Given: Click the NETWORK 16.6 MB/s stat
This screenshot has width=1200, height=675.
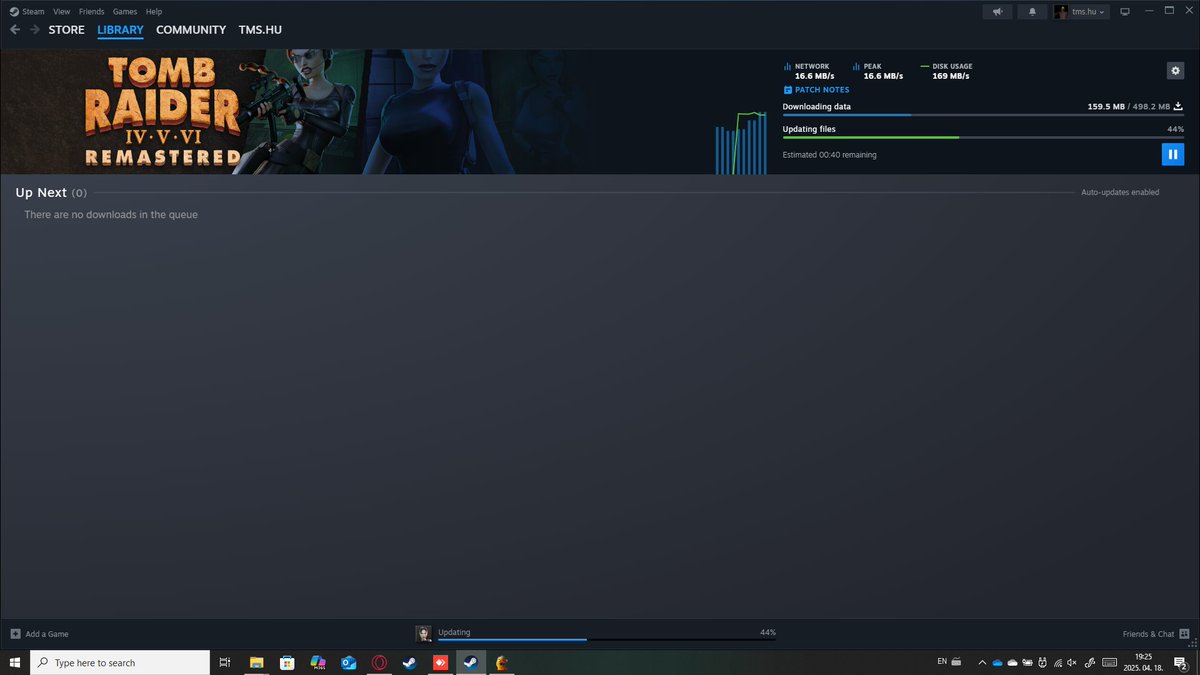Looking at the screenshot, I should 810,71.
